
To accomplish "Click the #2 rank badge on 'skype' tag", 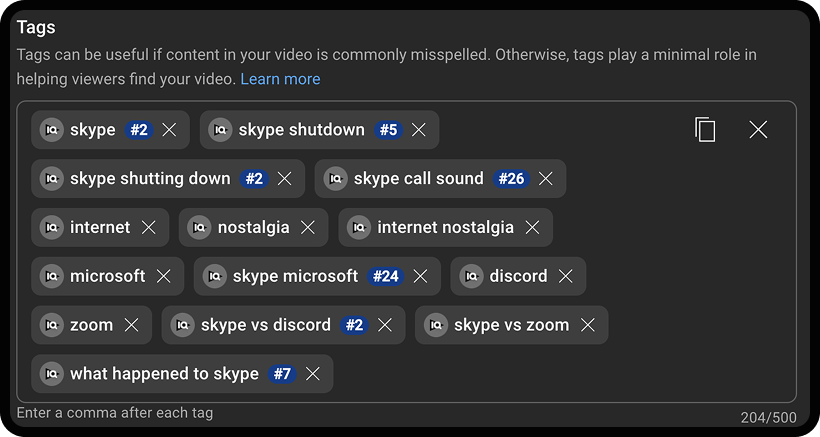I will (x=139, y=130).
